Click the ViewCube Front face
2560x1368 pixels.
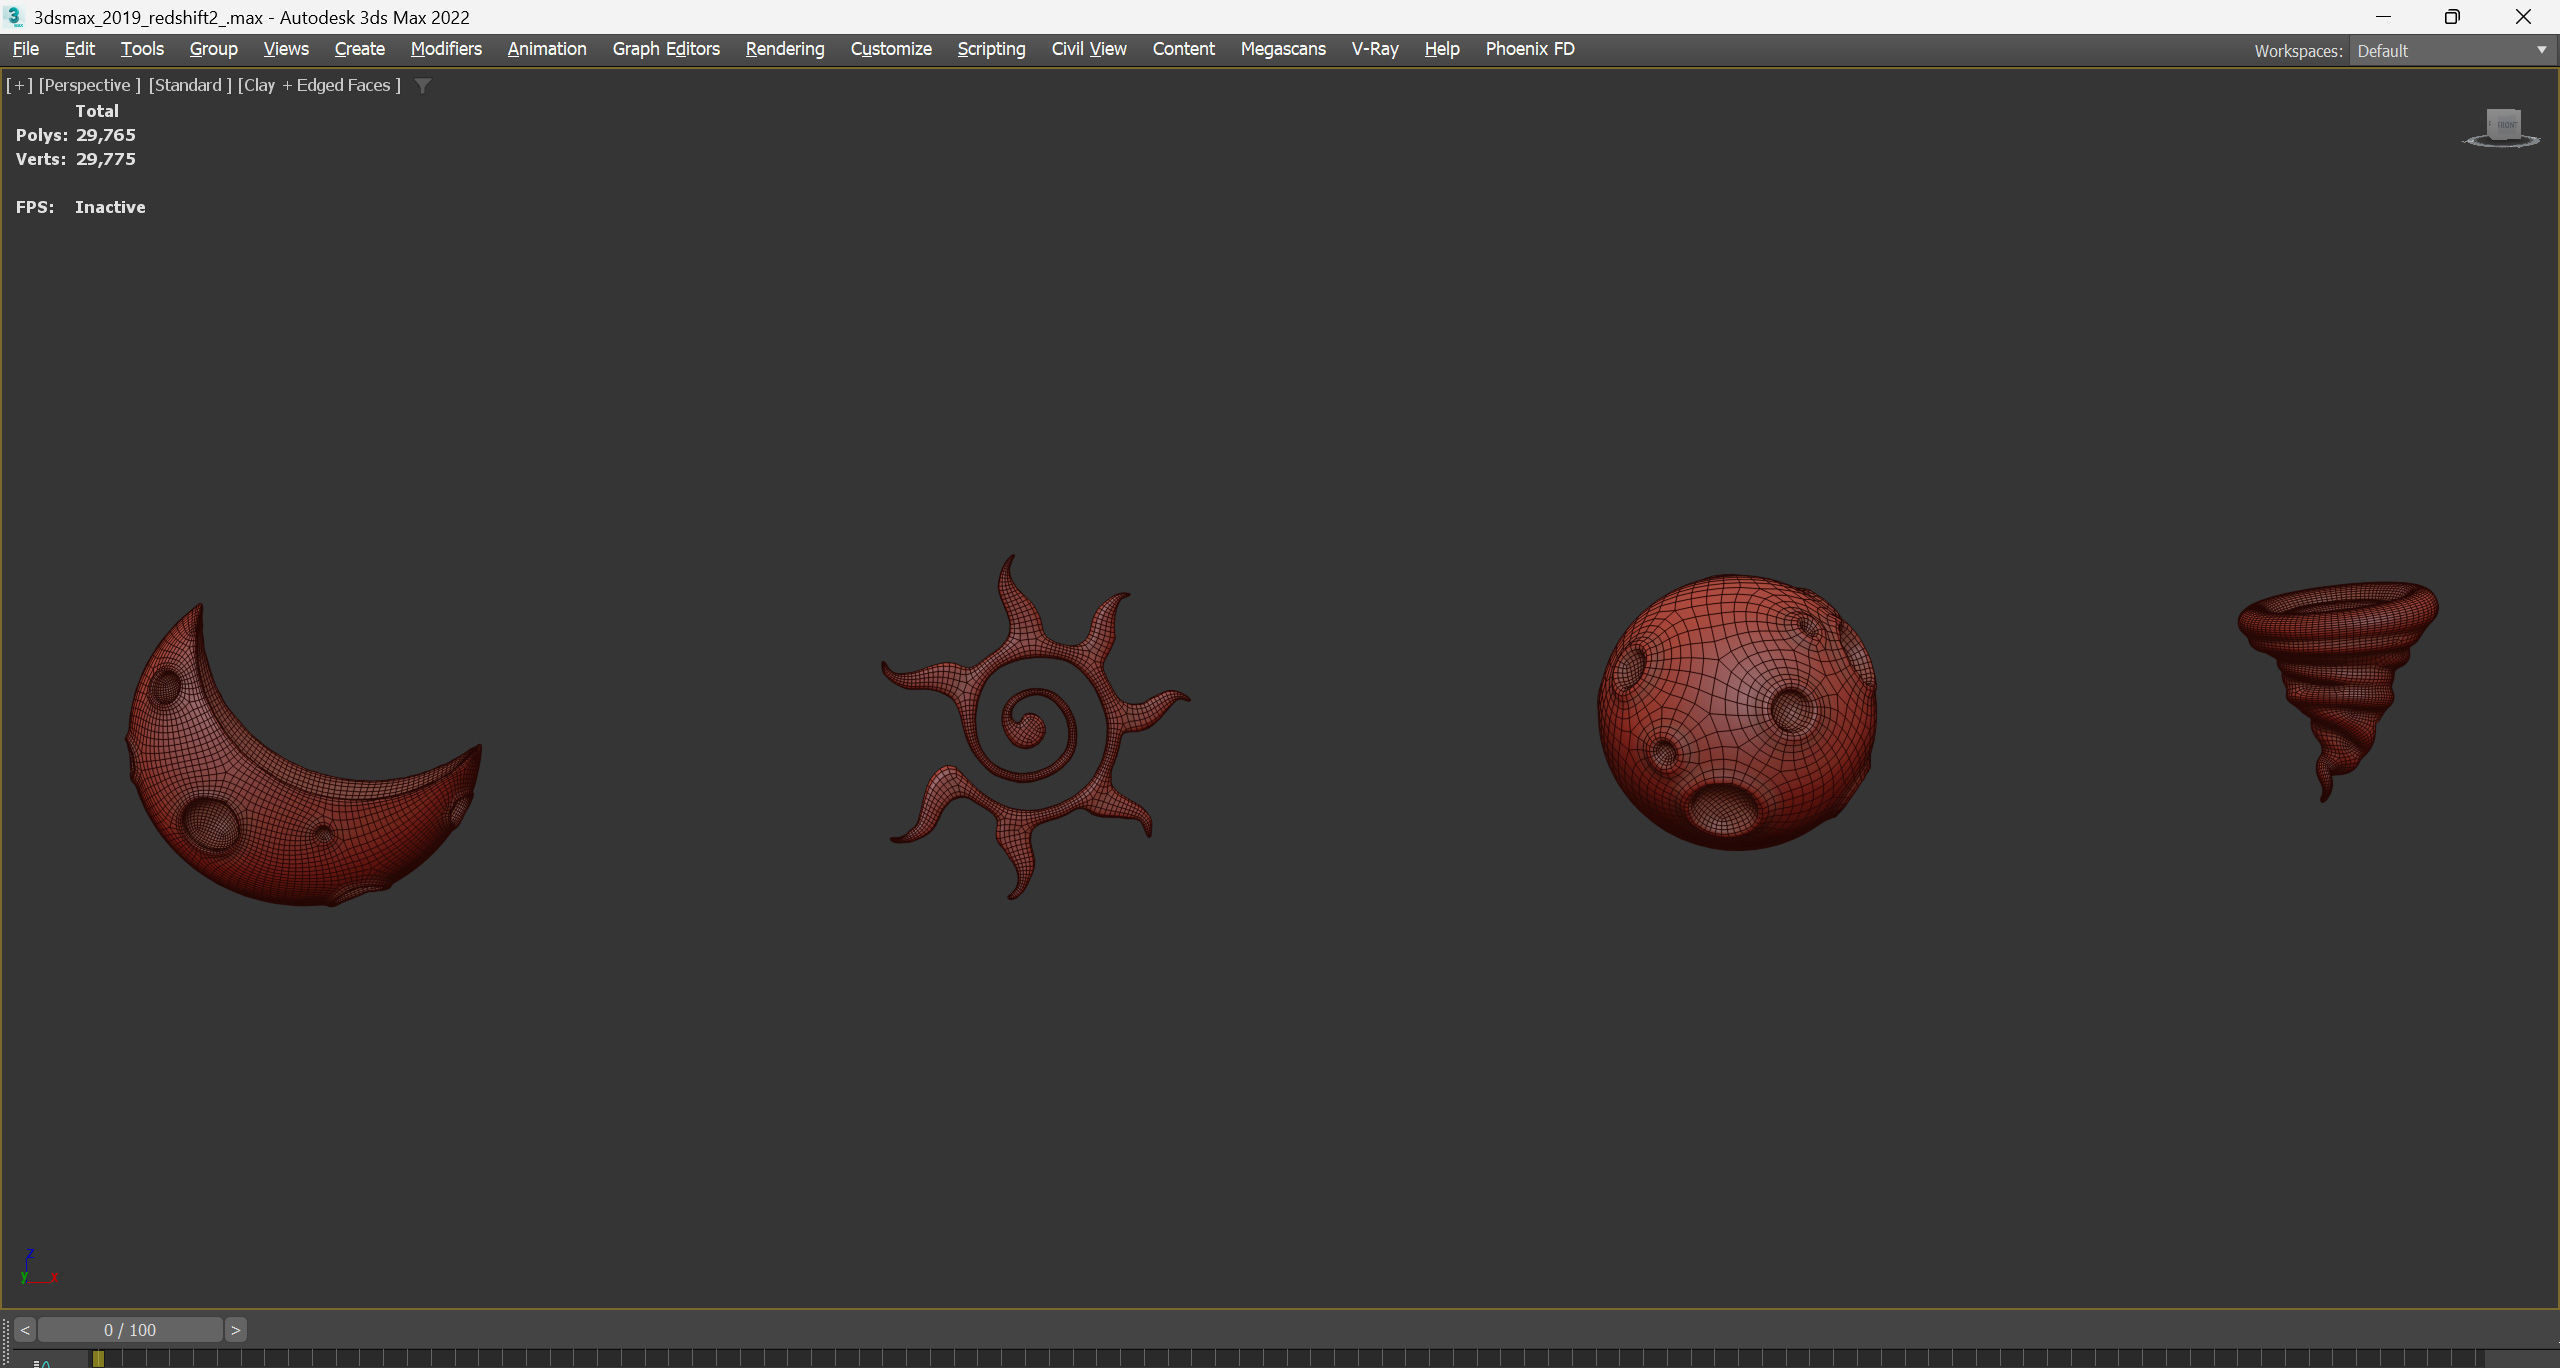click(2503, 125)
